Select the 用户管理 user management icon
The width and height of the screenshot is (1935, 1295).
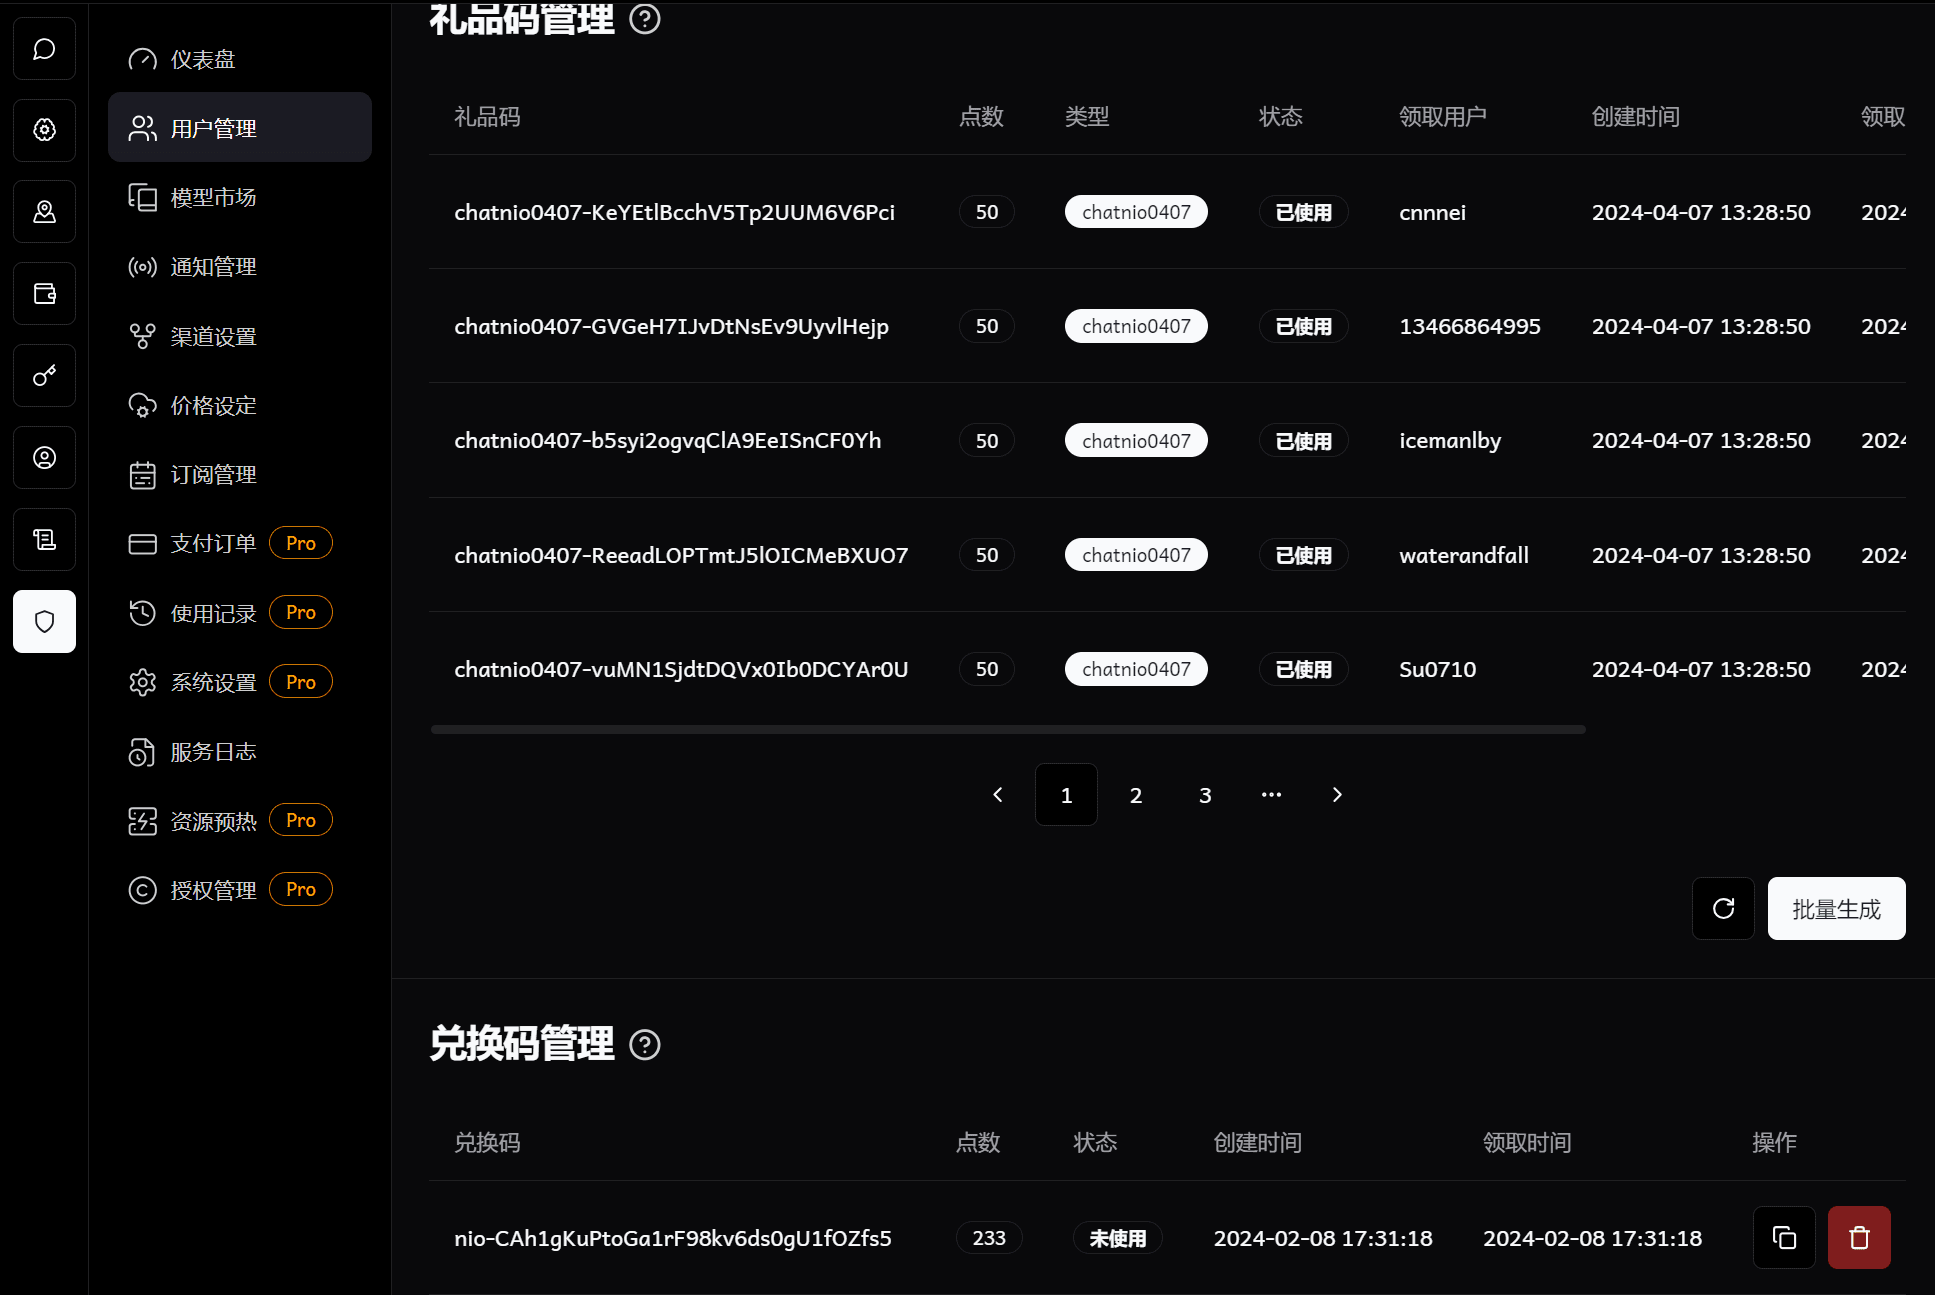tap(140, 127)
